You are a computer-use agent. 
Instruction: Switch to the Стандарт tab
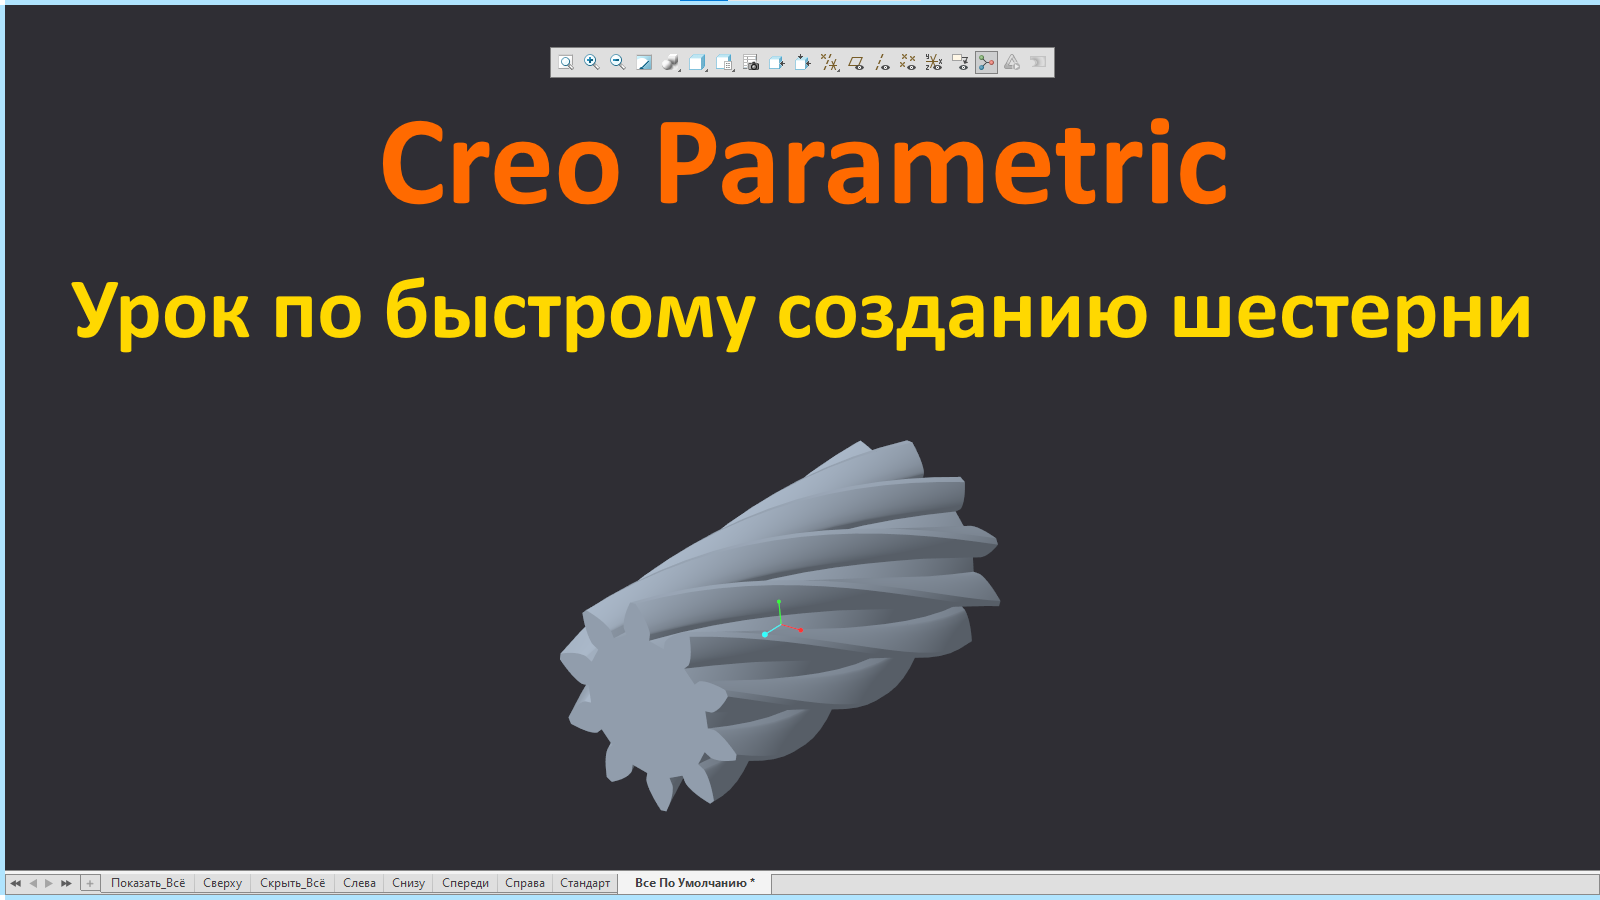585,883
